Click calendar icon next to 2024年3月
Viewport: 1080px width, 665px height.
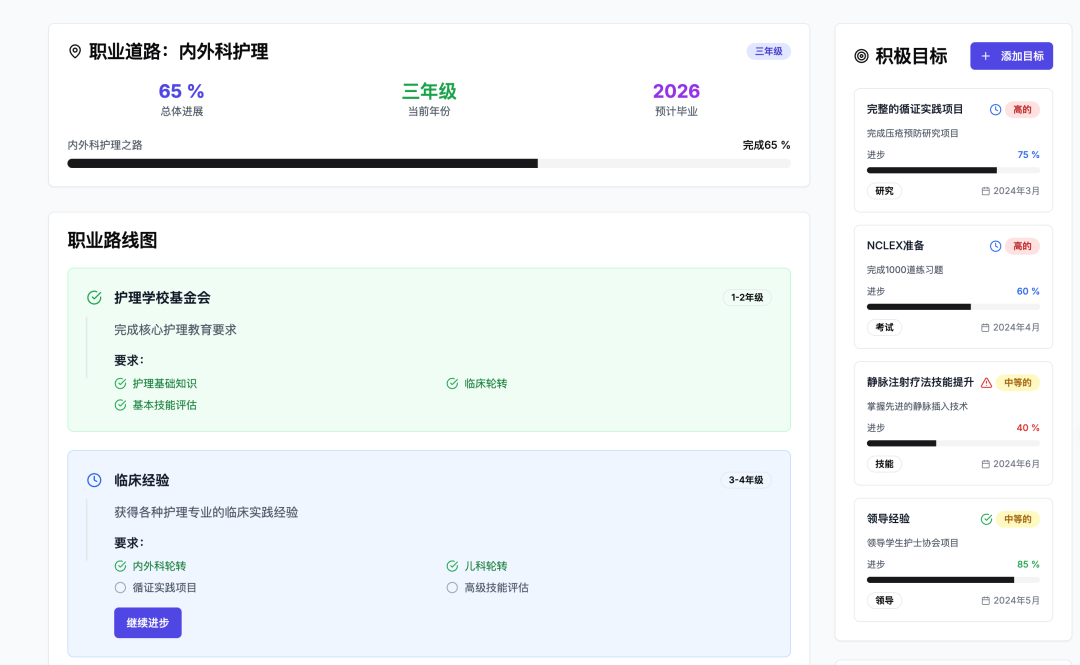pos(985,191)
